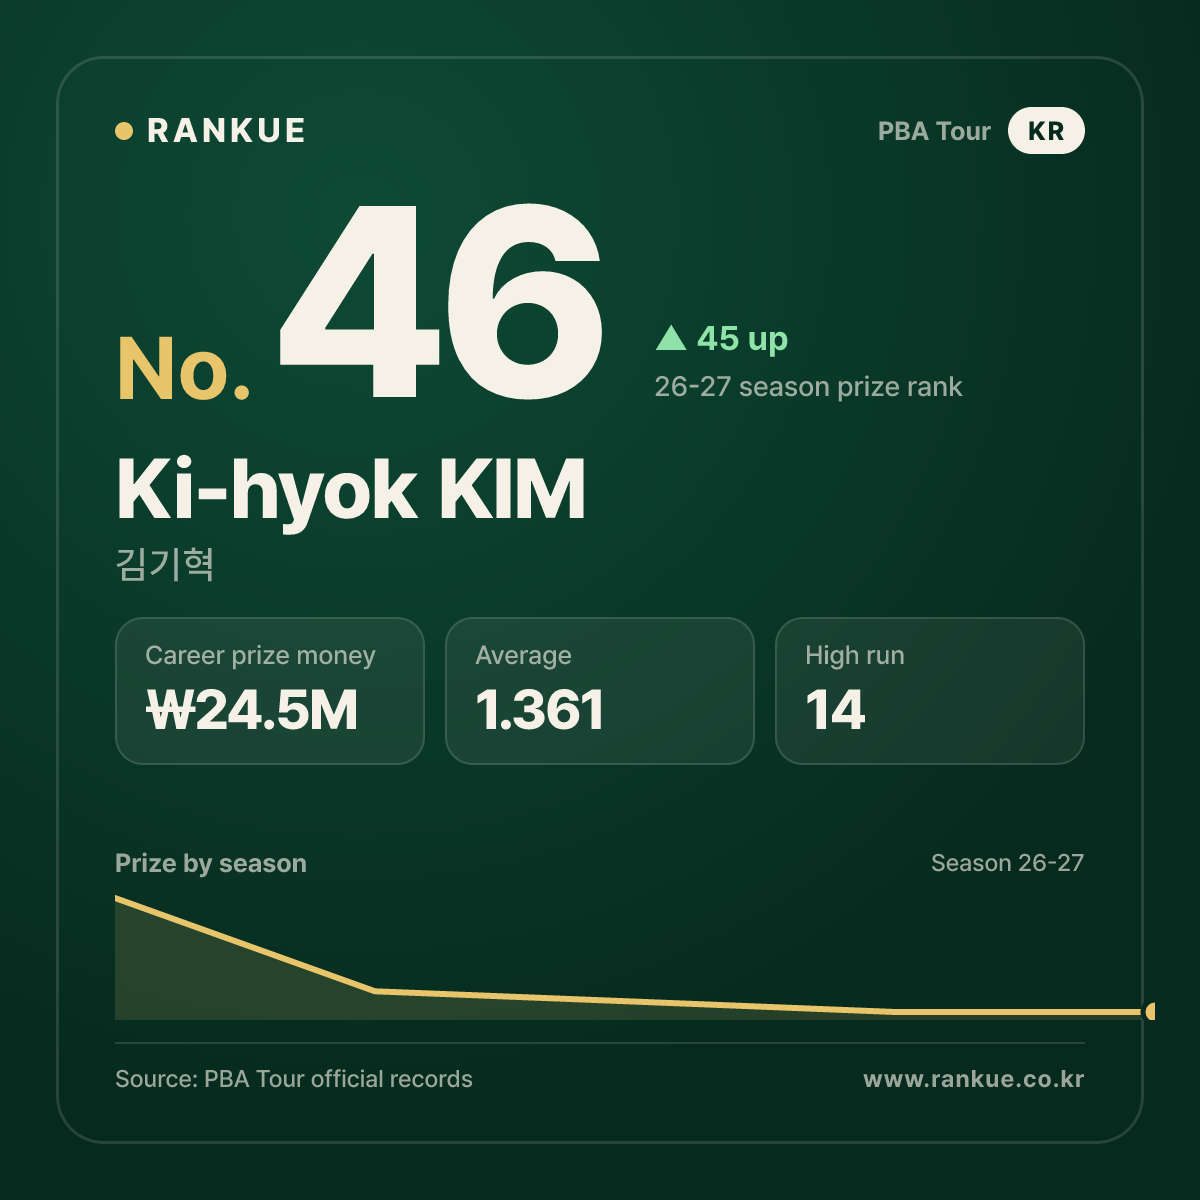Click the 45 up text
The image size is (1200, 1200).
tap(743, 339)
